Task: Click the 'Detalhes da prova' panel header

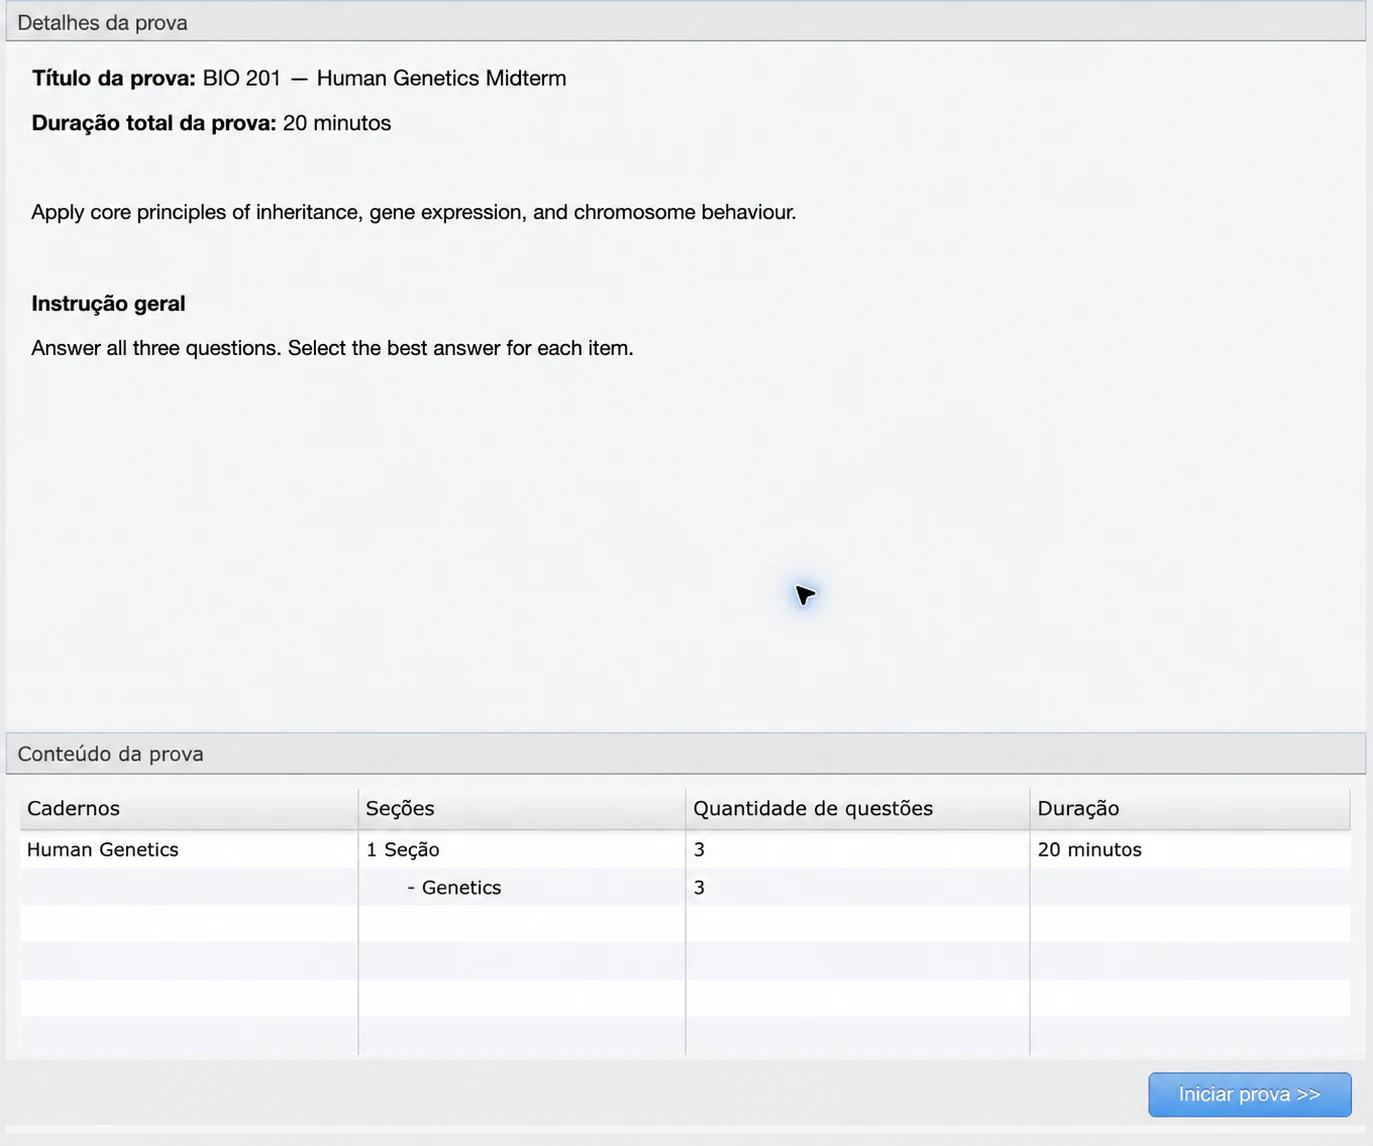Action: (686, 22)
